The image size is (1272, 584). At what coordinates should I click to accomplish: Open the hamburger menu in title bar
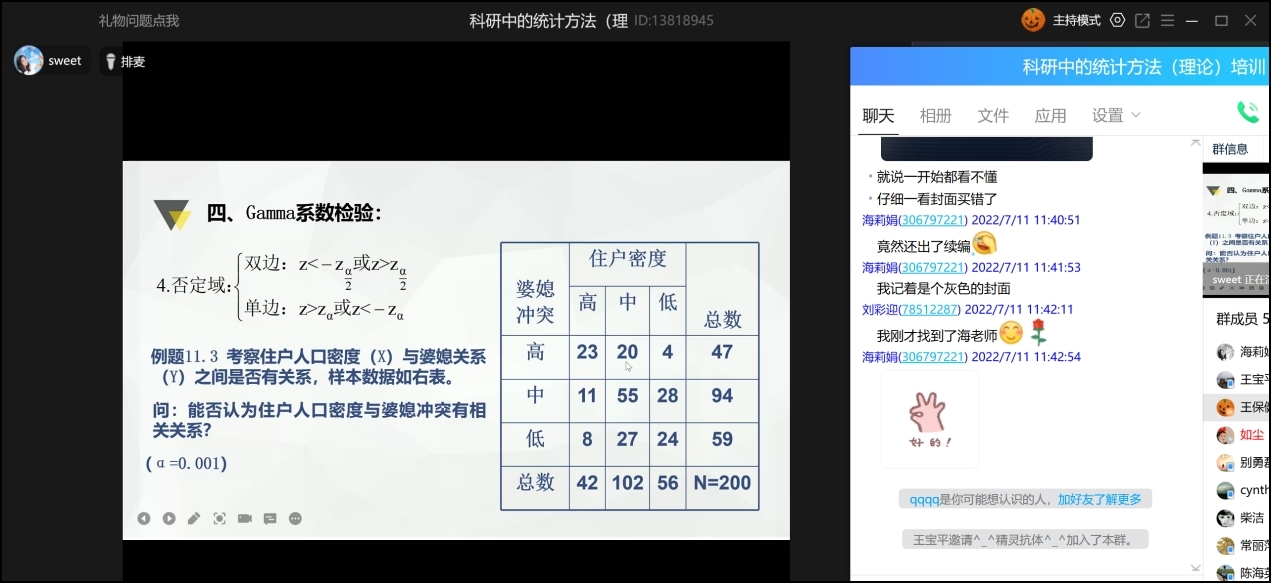[1167, 21]
